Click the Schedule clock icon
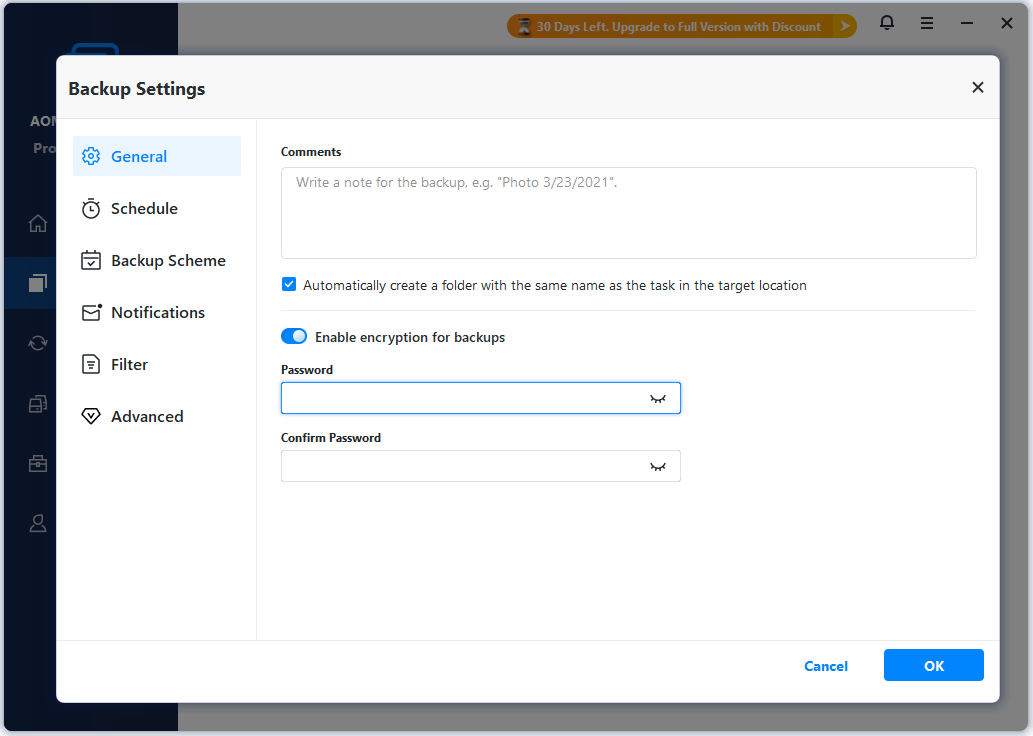Screen dimensions: 1033x736 (91, 208)
